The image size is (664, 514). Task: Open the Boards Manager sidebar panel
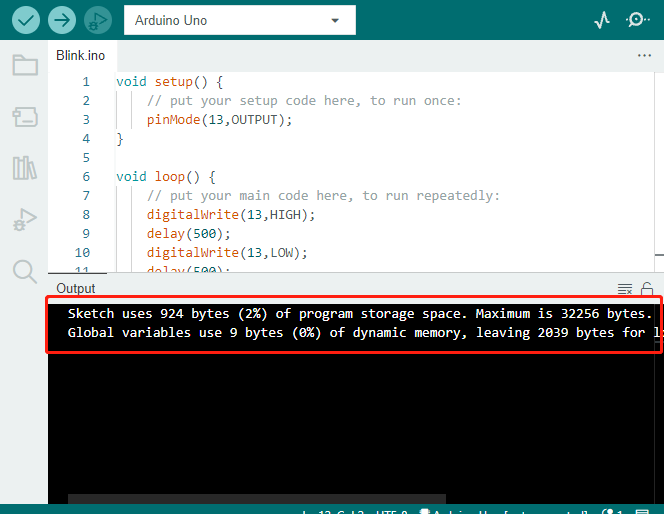click(x=25, y=116)
